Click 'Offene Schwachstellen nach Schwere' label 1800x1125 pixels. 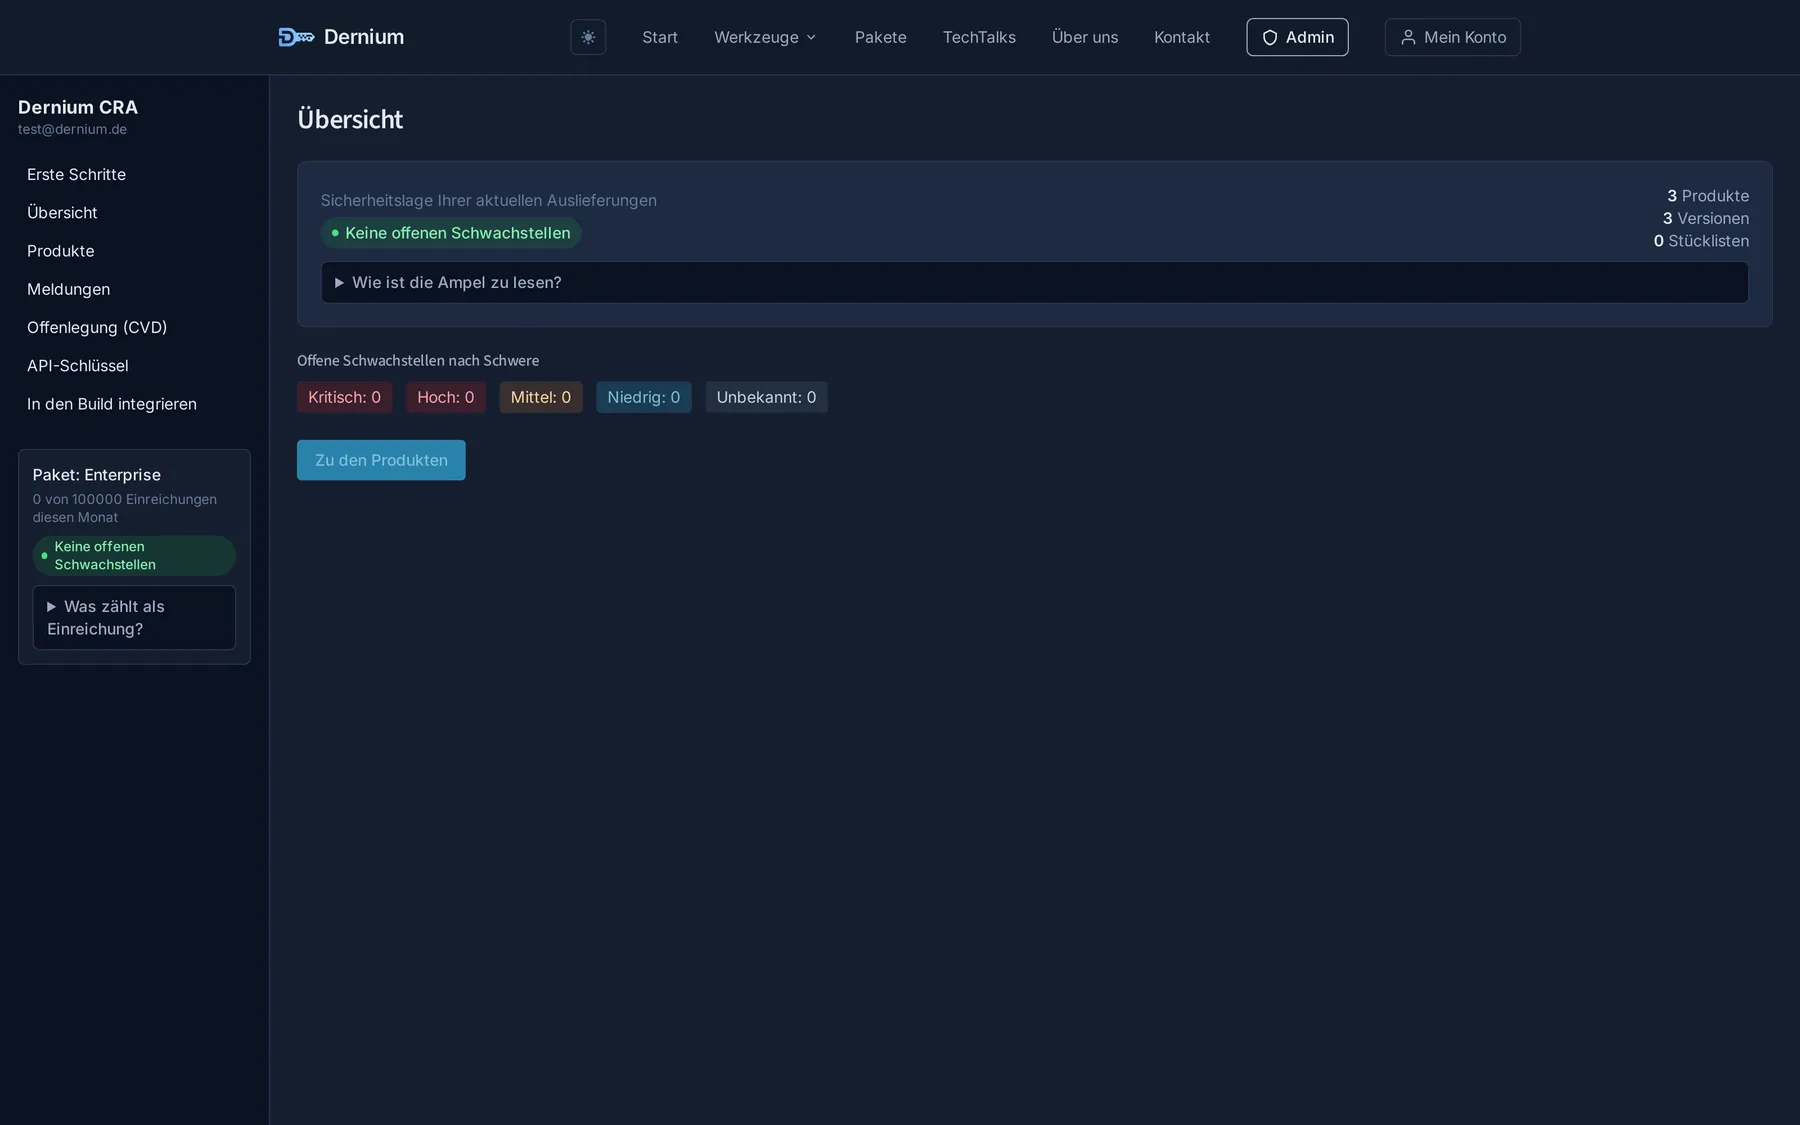(x=418, y=360)
